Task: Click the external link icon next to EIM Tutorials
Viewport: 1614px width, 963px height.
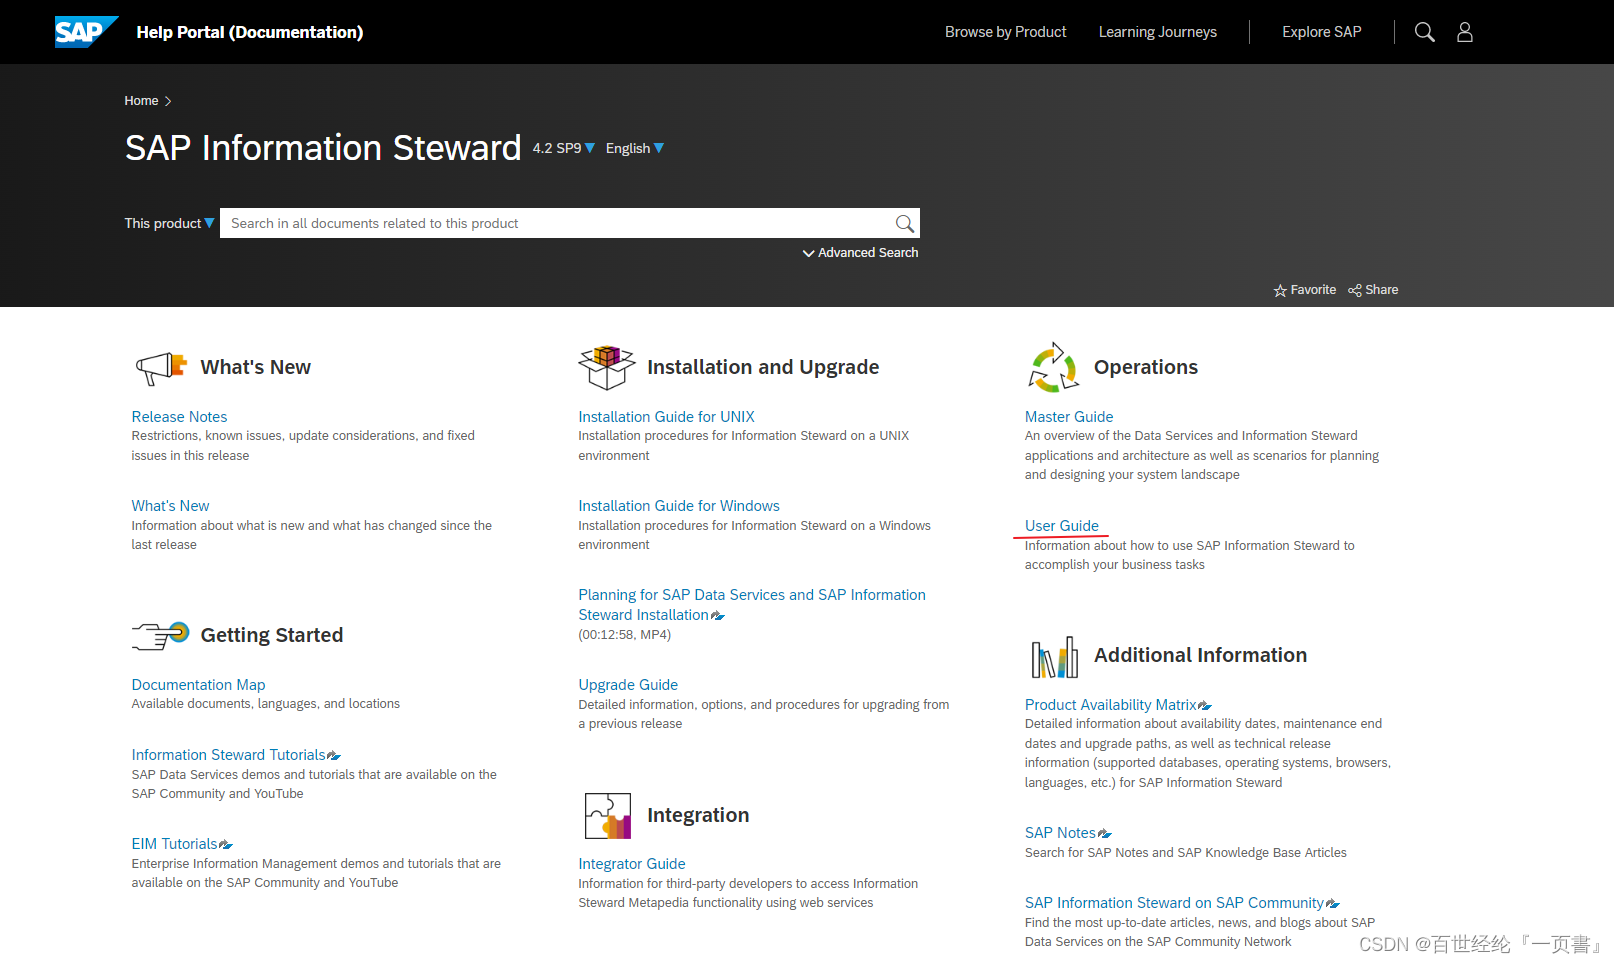Action: pyautogui.click(x=226, y=845)
